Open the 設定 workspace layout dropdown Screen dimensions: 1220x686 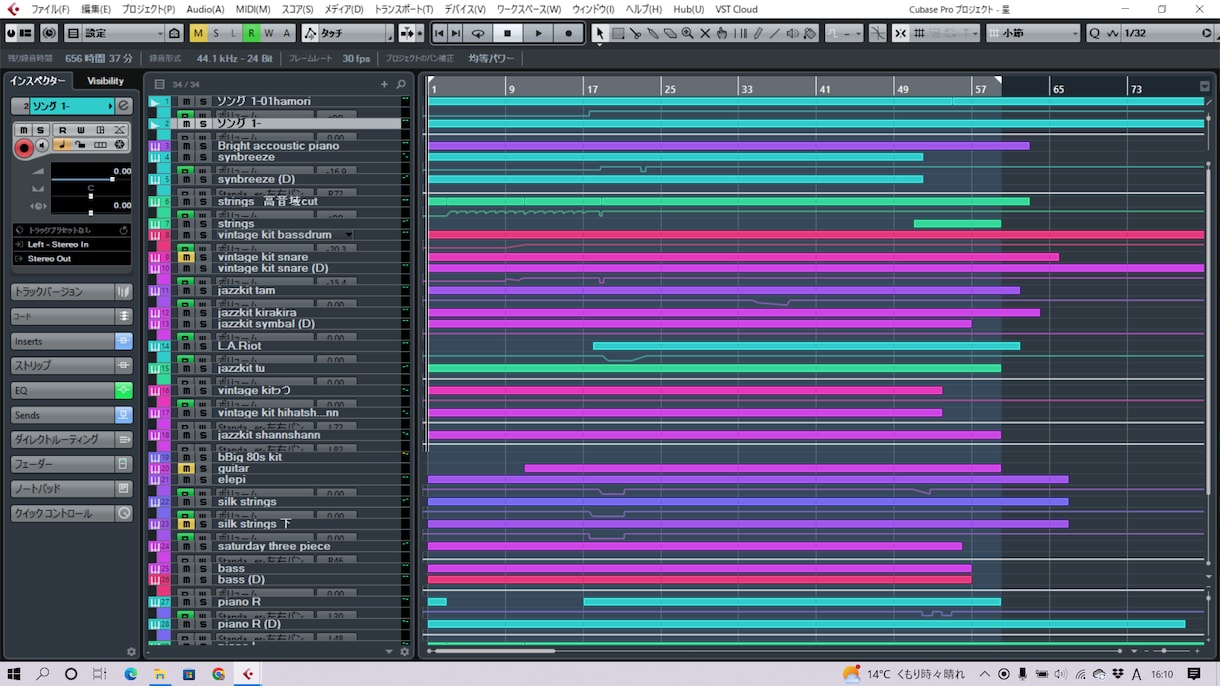[x=123, y=33]
